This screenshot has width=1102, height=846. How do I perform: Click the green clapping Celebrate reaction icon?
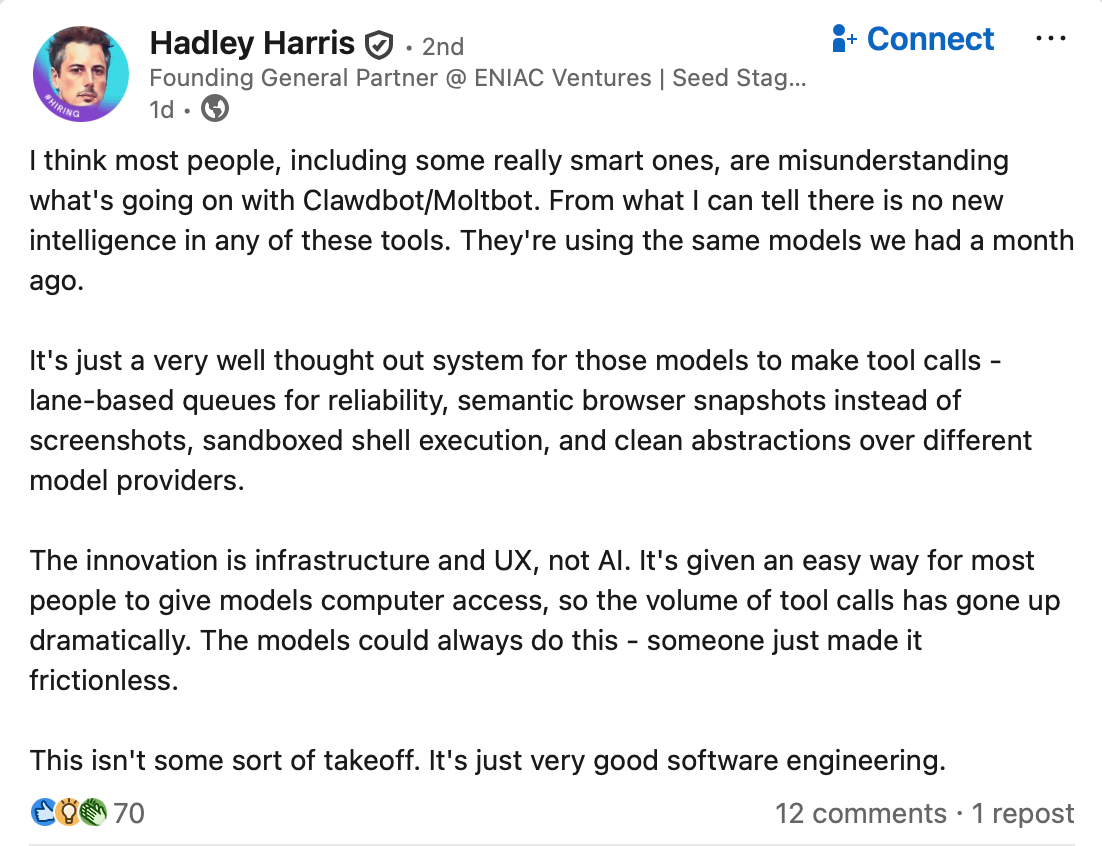coord(92,813)
